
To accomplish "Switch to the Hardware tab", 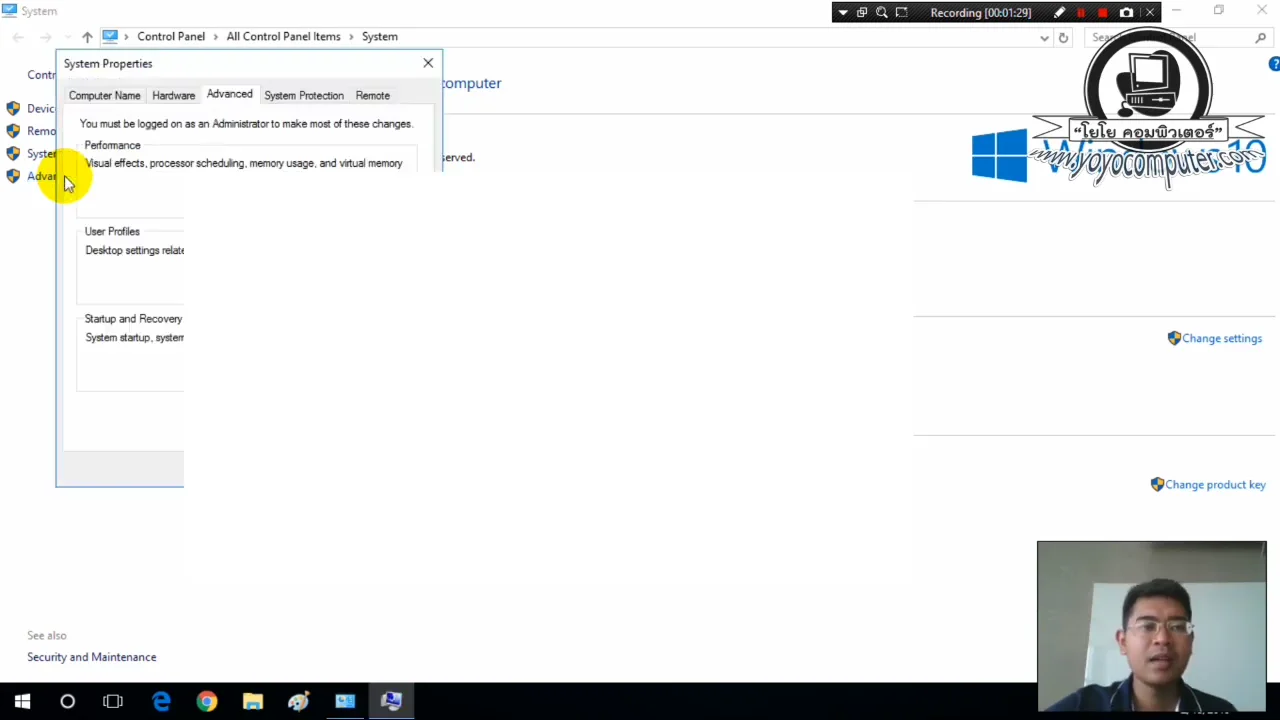I will 173,95.
